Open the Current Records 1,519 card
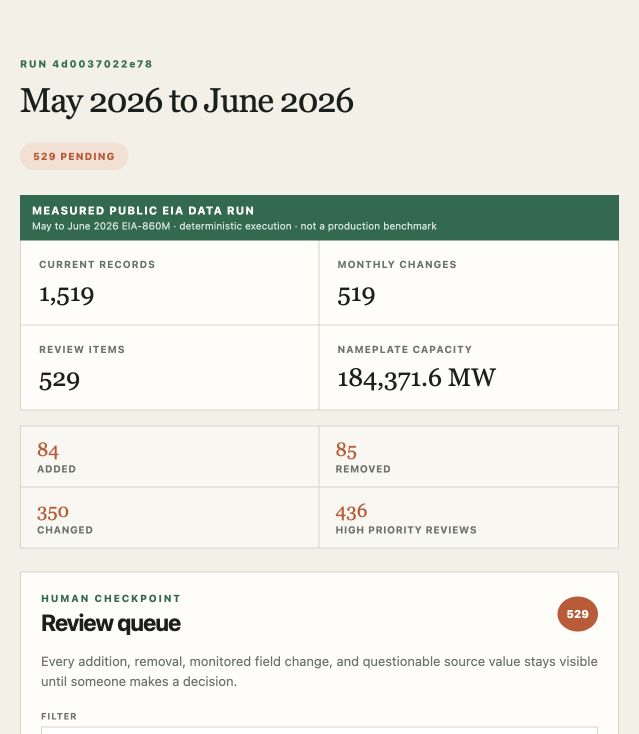 [x=169, y=283]
